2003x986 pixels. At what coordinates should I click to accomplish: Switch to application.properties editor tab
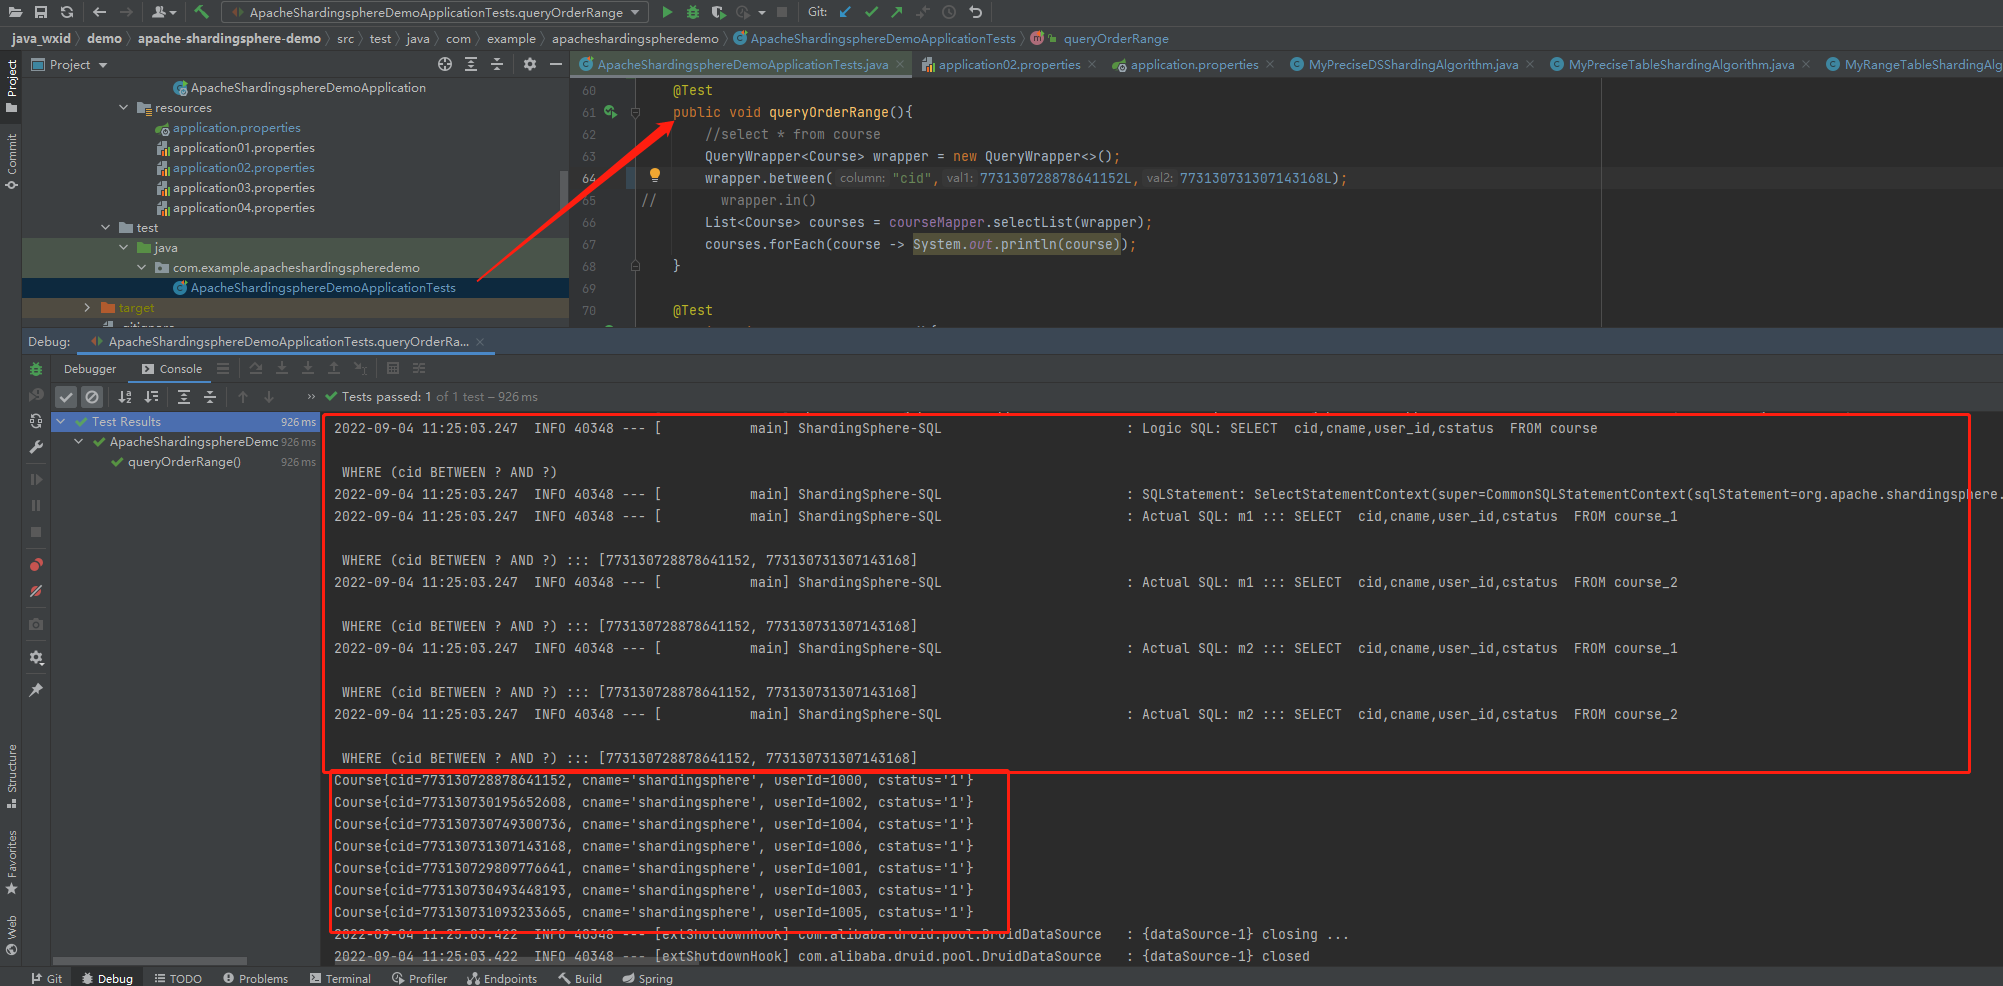pos(1194,64)
